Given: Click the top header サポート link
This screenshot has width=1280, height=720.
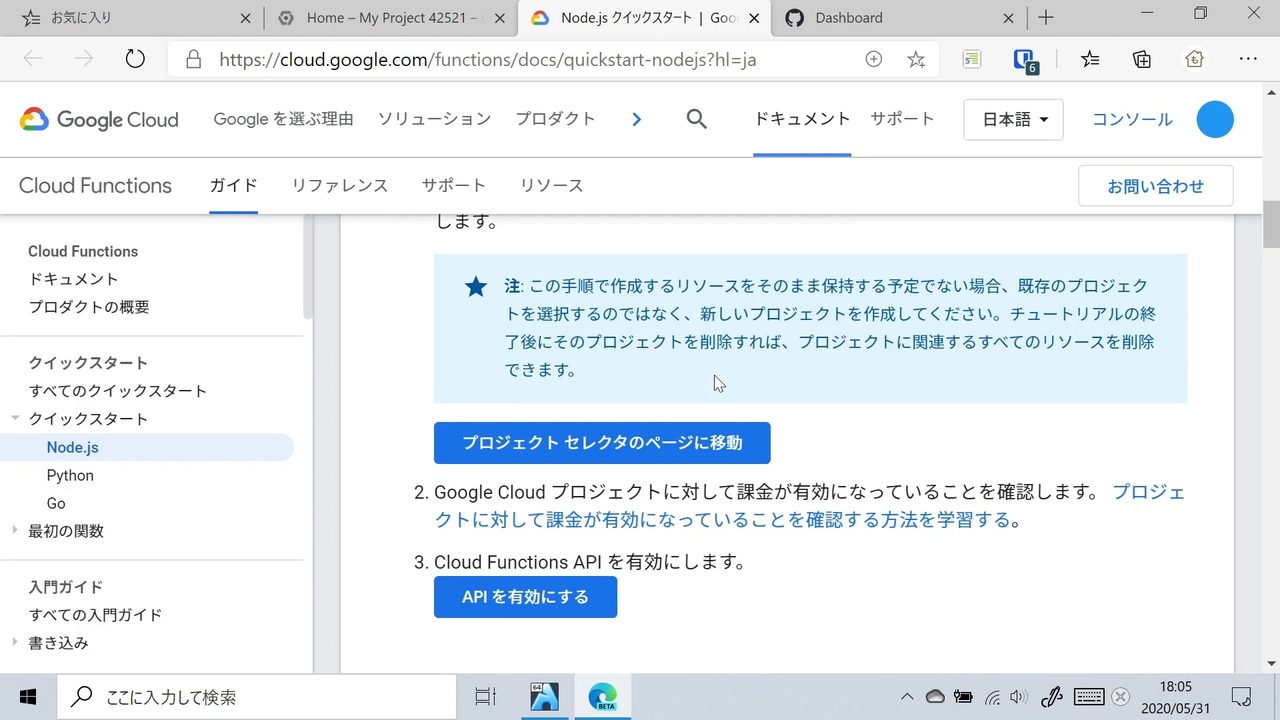Looking at the screenshot, I should 902,119.
